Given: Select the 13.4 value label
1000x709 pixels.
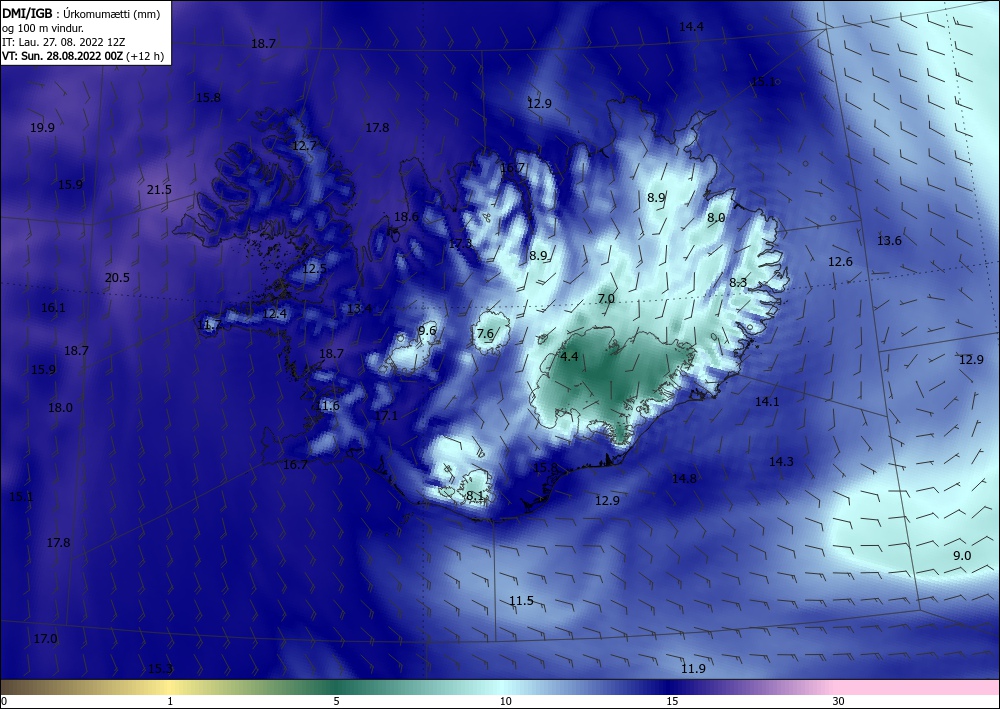Looking at the screenshot, I should pos(359,309).
